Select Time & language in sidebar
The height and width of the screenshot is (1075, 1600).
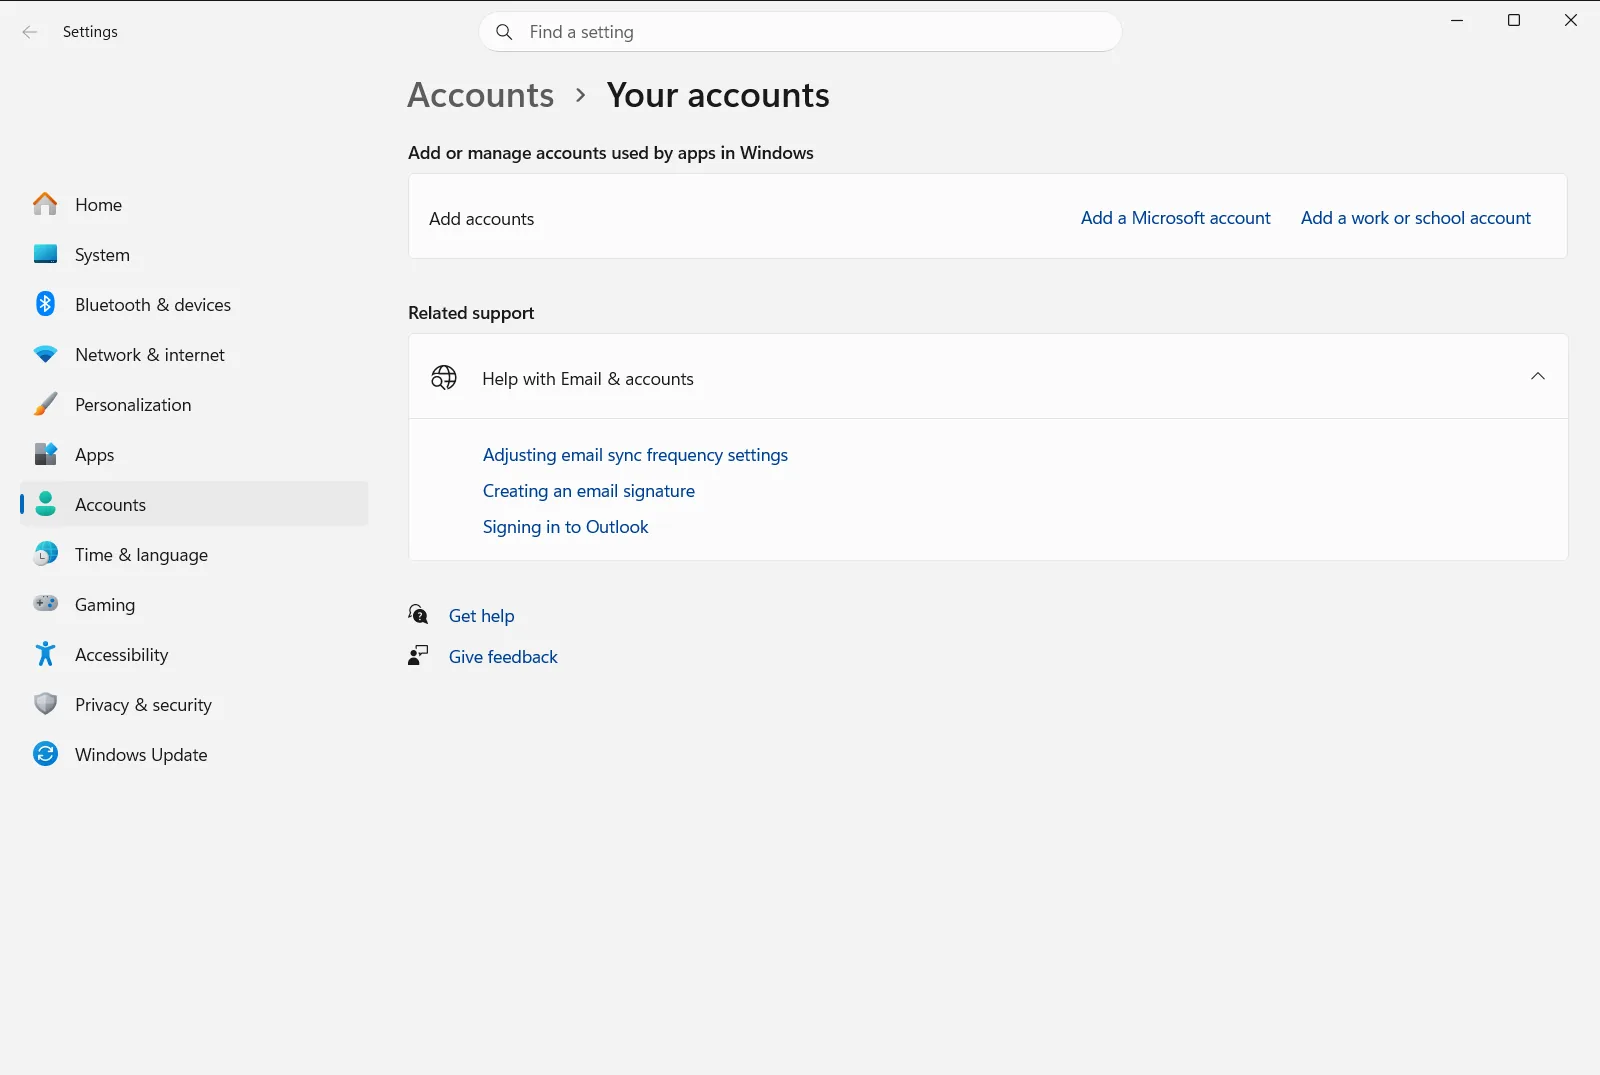click(194, 554)
